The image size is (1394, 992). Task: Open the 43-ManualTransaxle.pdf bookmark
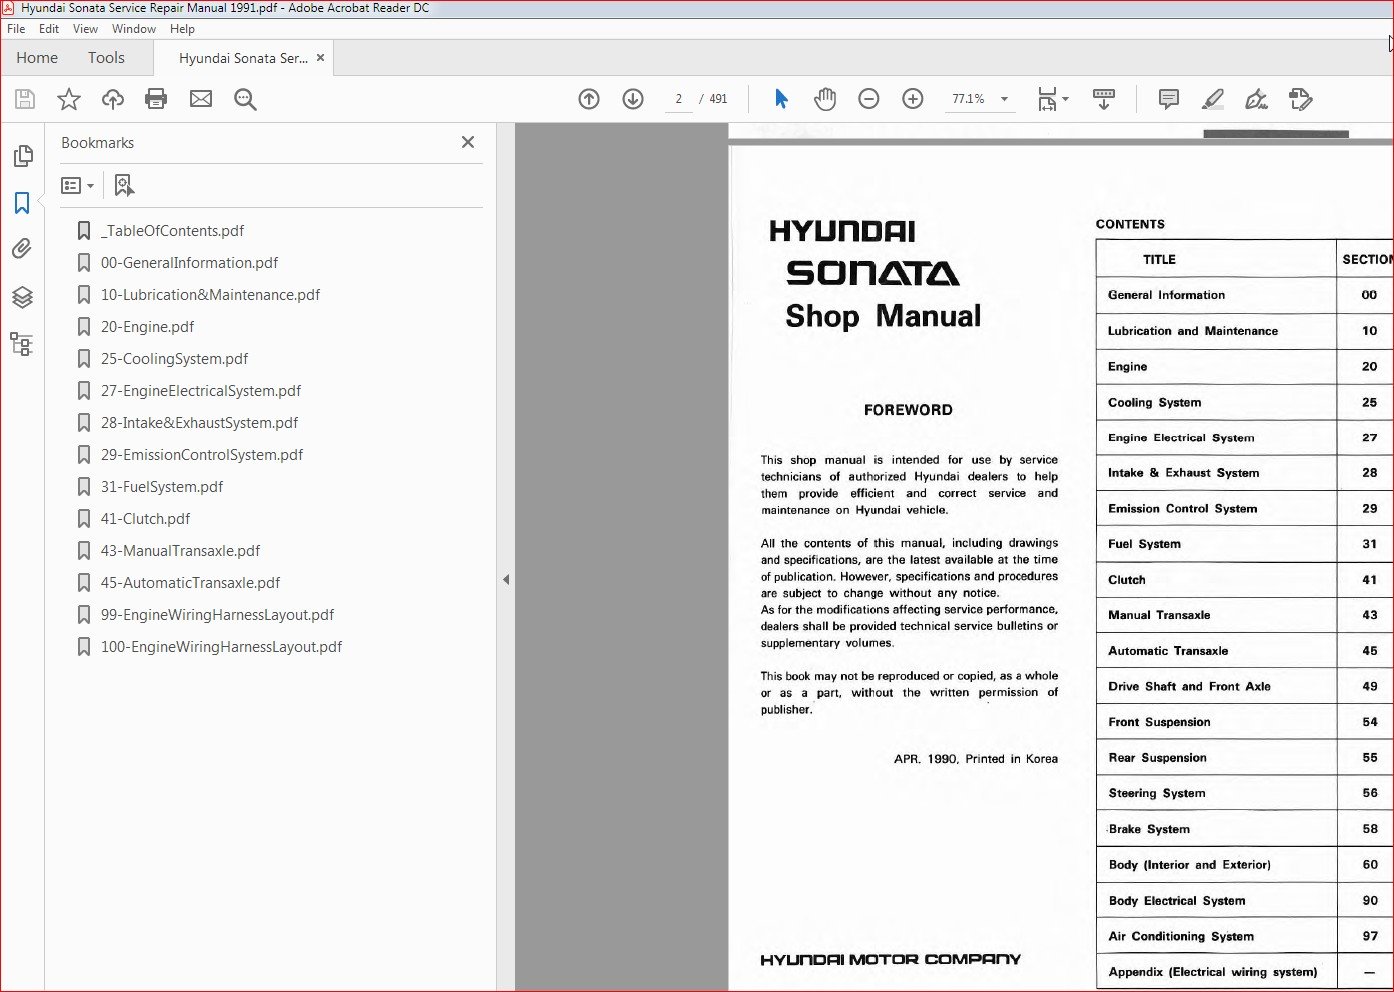point(180,551)
